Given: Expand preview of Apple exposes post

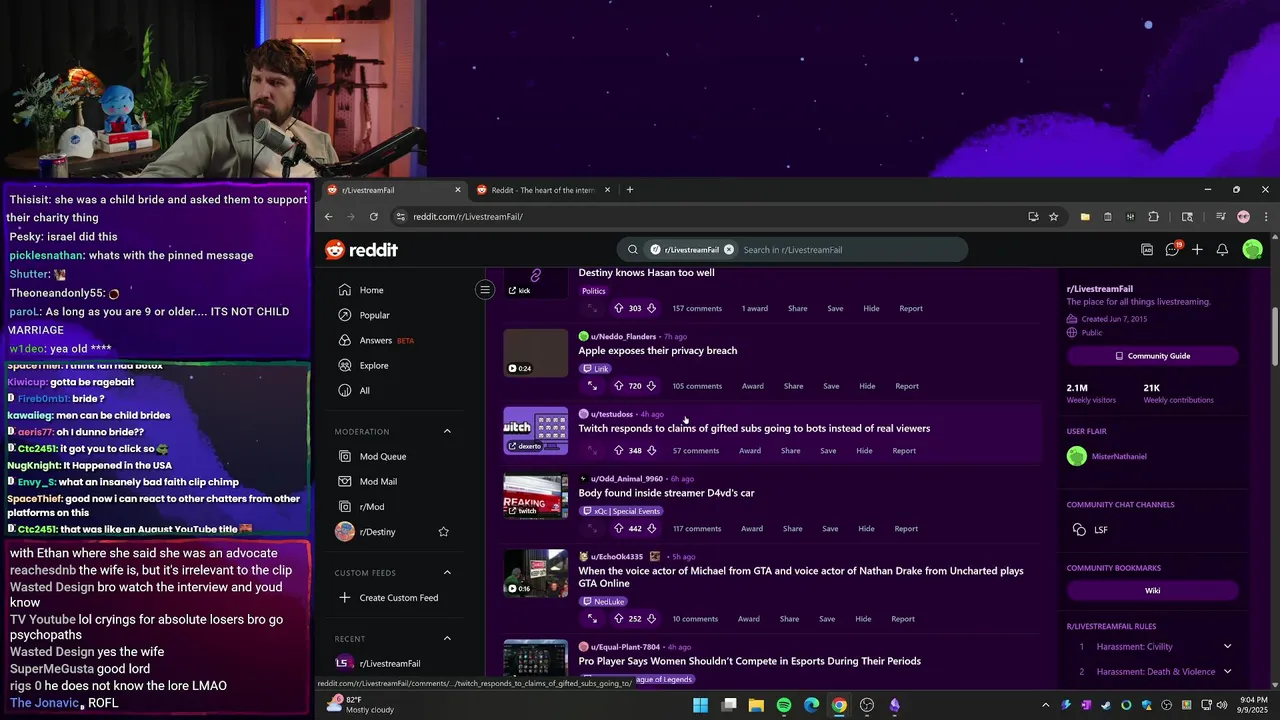Looking at the screenshot, I should (x=592, y=386).
